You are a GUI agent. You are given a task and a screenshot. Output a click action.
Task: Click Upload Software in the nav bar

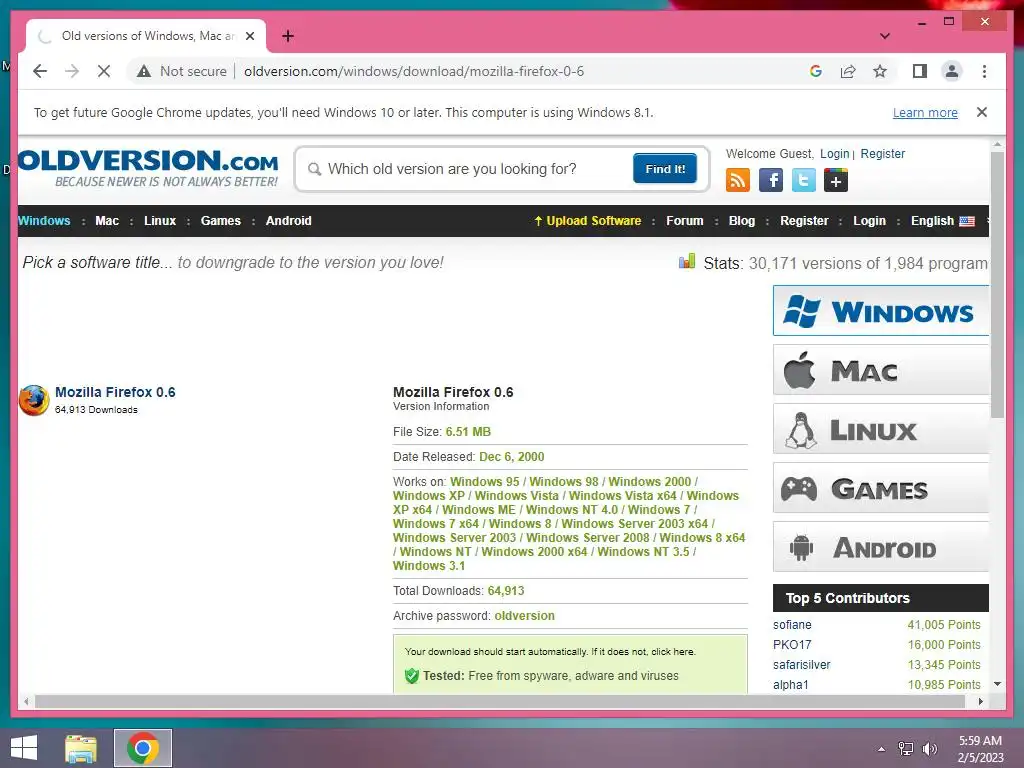coord(588,221)
